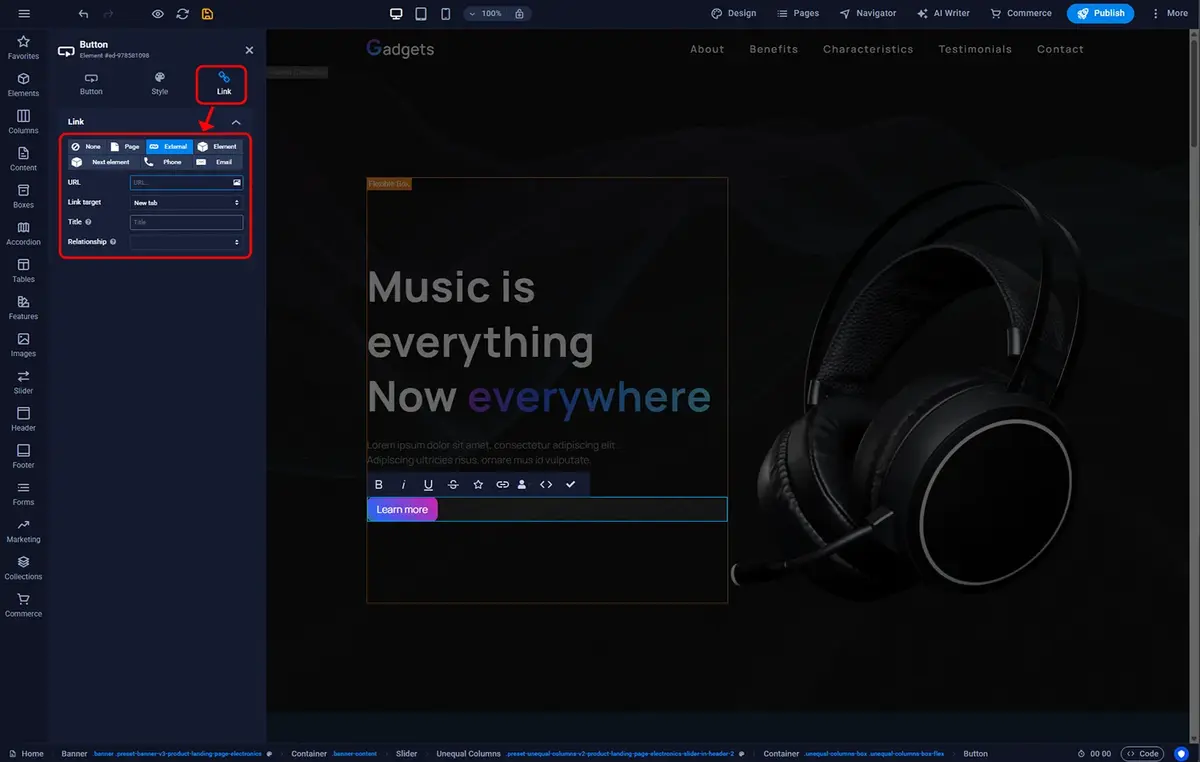Switch to tablet device view
This screenshot has height=762, width=1200.
(x=421, y=14)
